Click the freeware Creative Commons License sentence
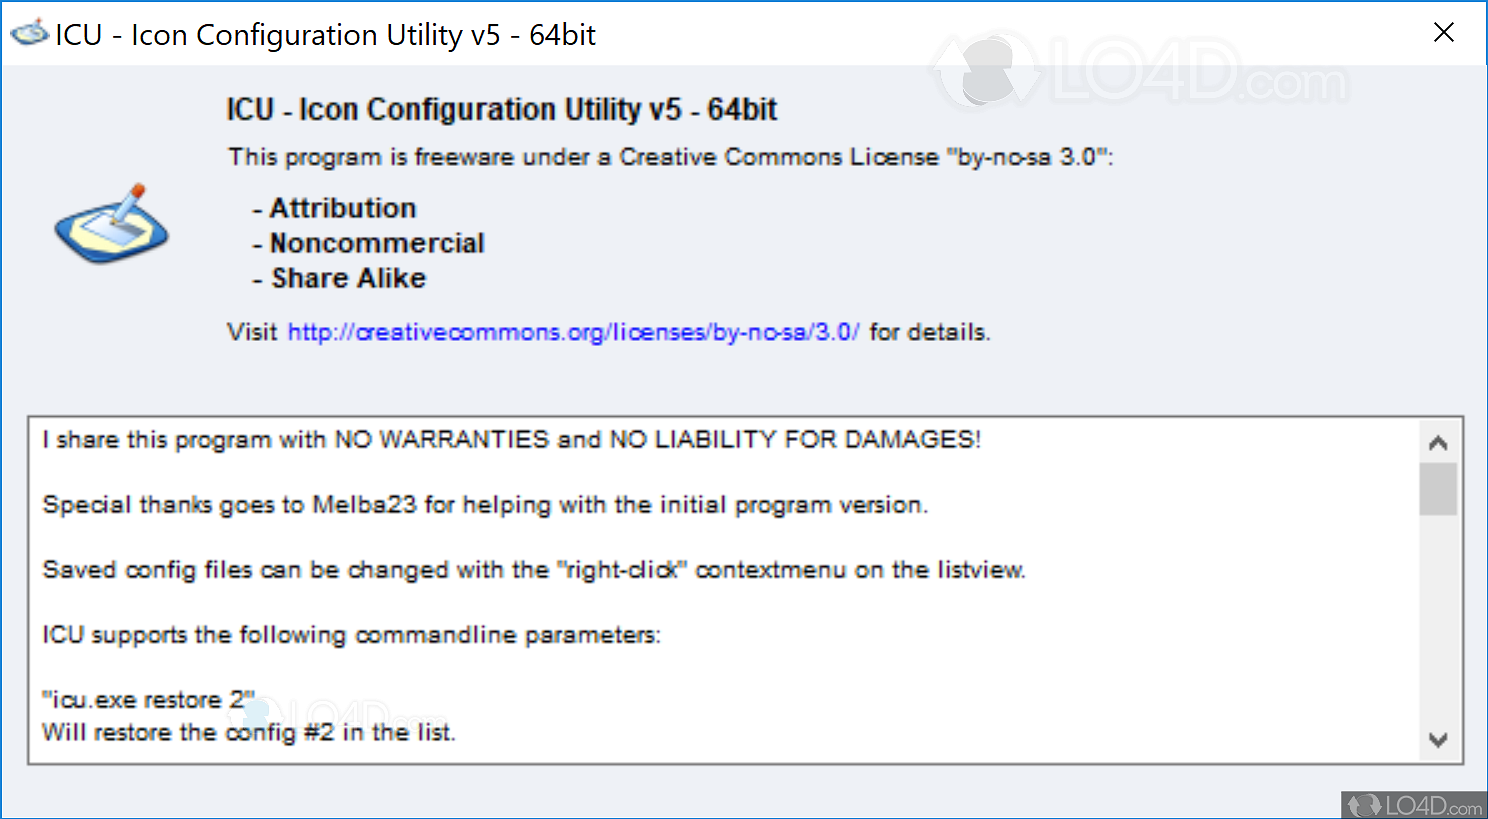The image size is (1488, 819). tap(669, 157)
